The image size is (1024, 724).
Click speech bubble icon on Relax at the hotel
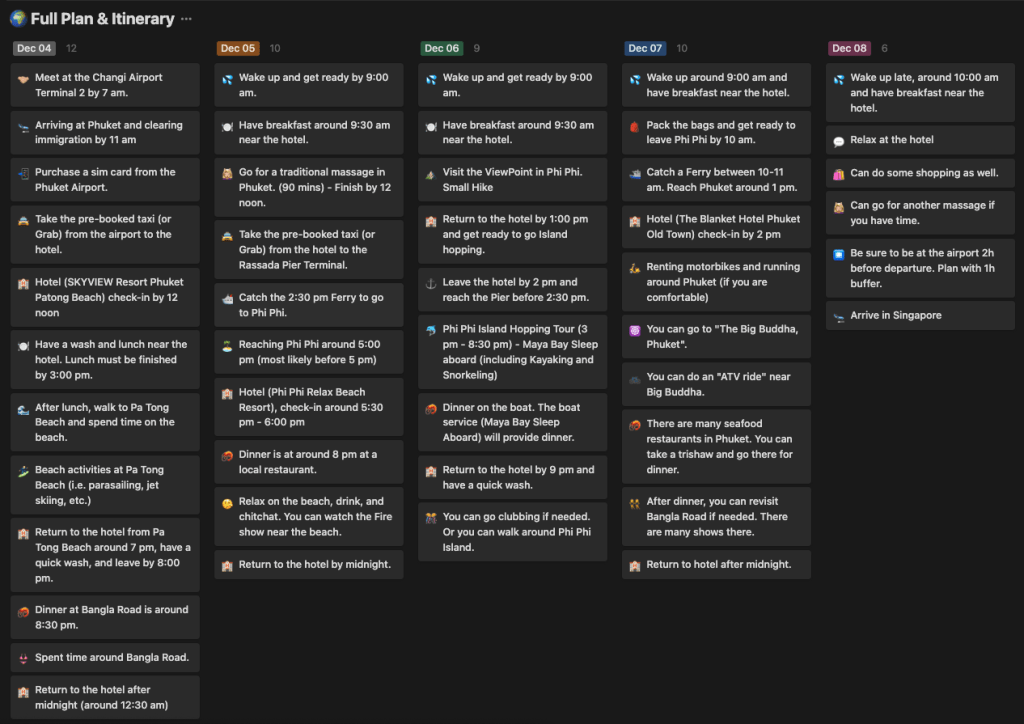pyautogui.click(x=839, y=142)
